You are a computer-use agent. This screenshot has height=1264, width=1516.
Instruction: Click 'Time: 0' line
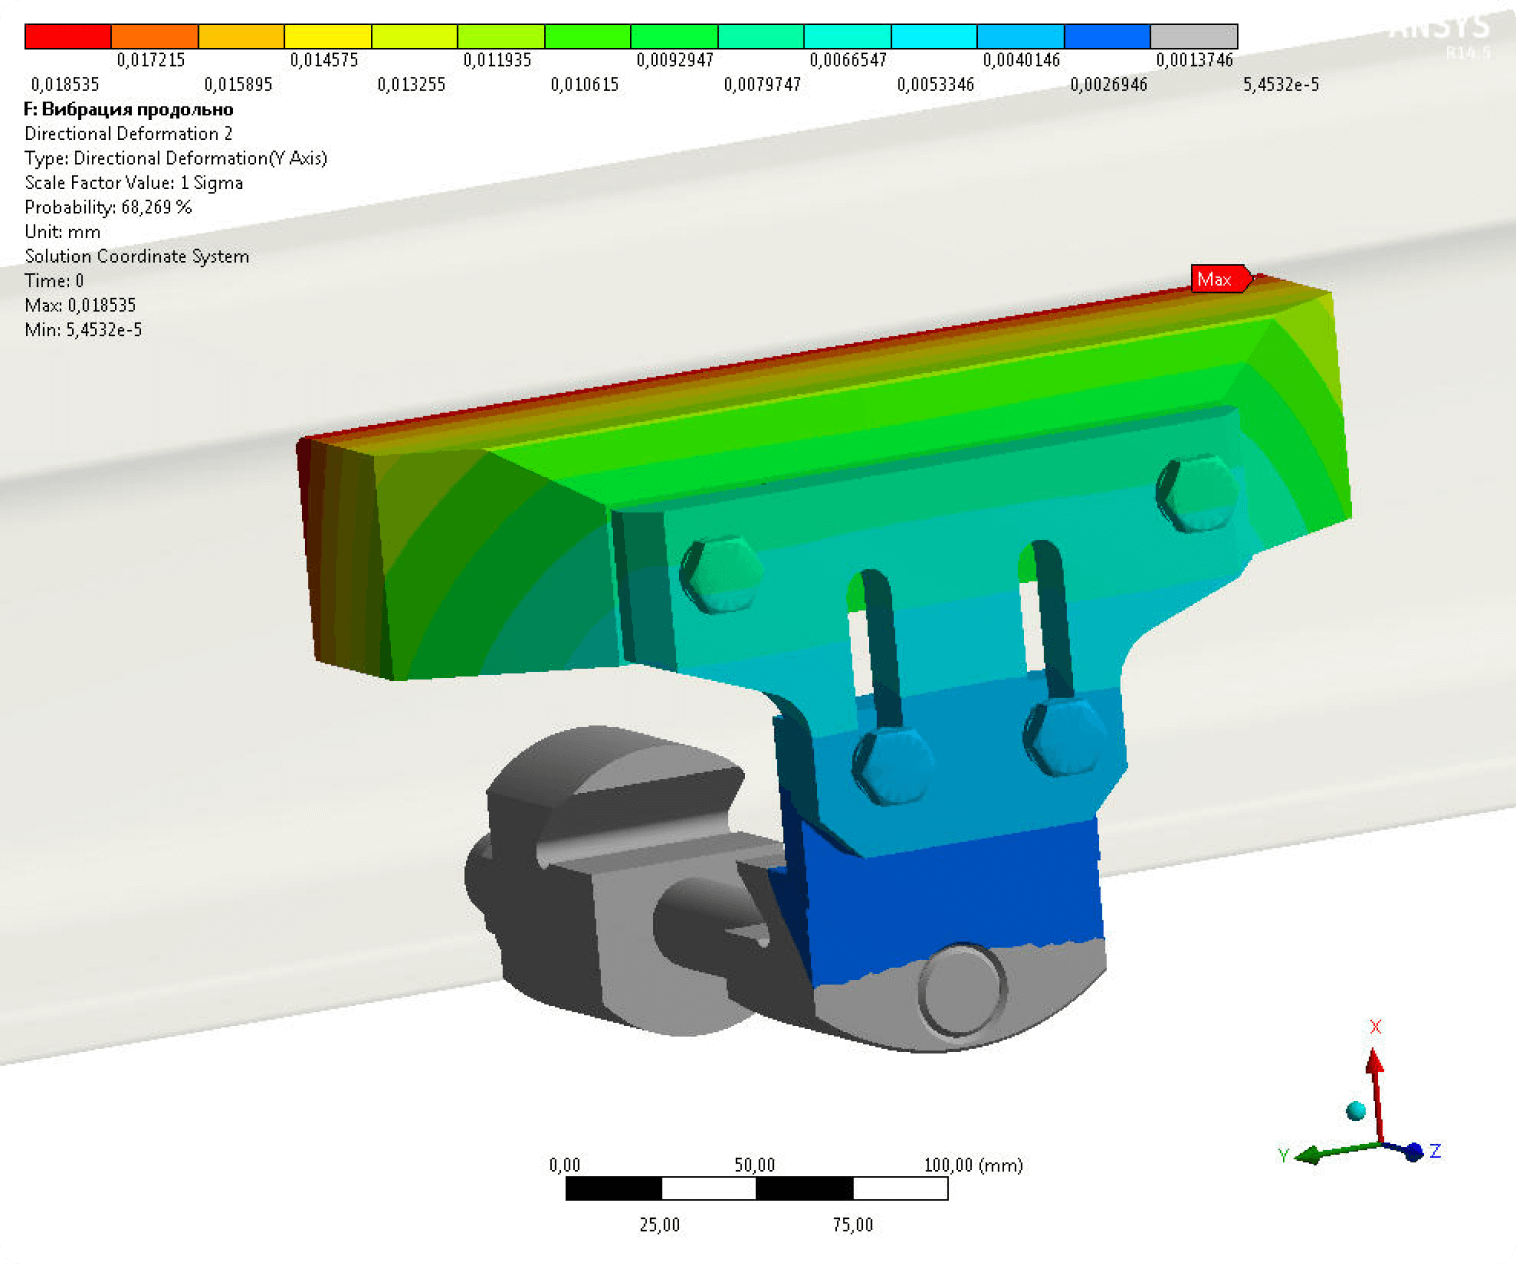[x=54, y=281]
